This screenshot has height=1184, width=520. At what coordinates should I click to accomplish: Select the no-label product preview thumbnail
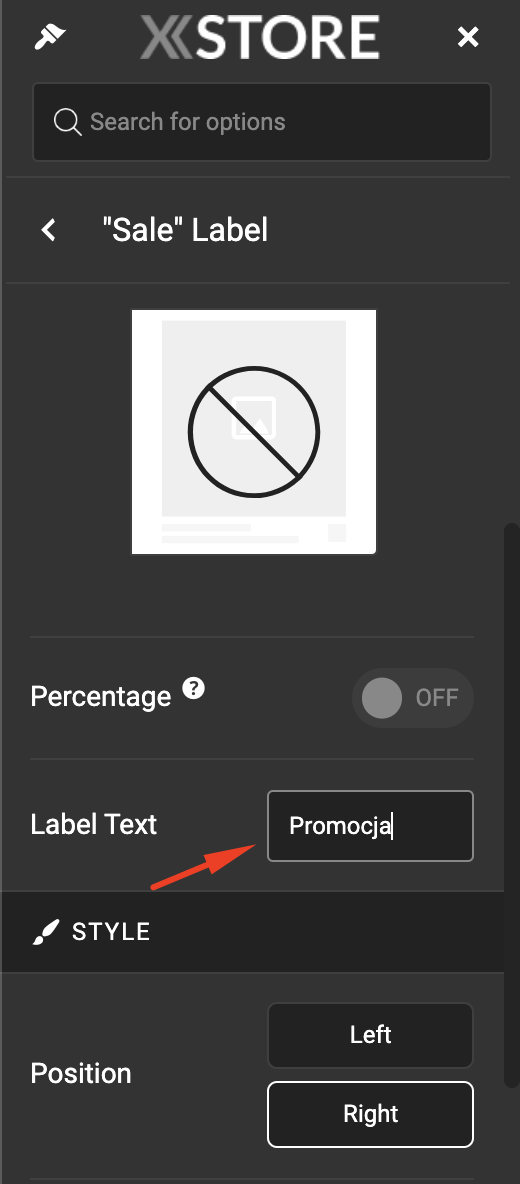tap(254, 432)
